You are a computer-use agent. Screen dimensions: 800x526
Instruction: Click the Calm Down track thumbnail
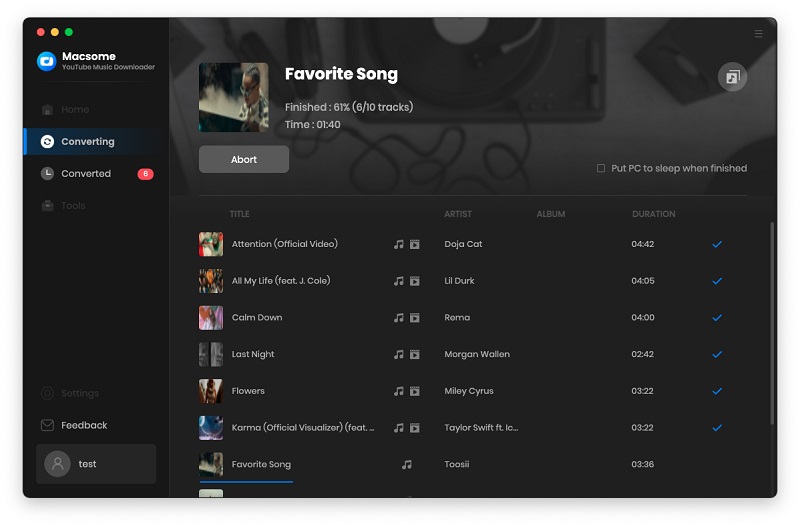(211, 318)
